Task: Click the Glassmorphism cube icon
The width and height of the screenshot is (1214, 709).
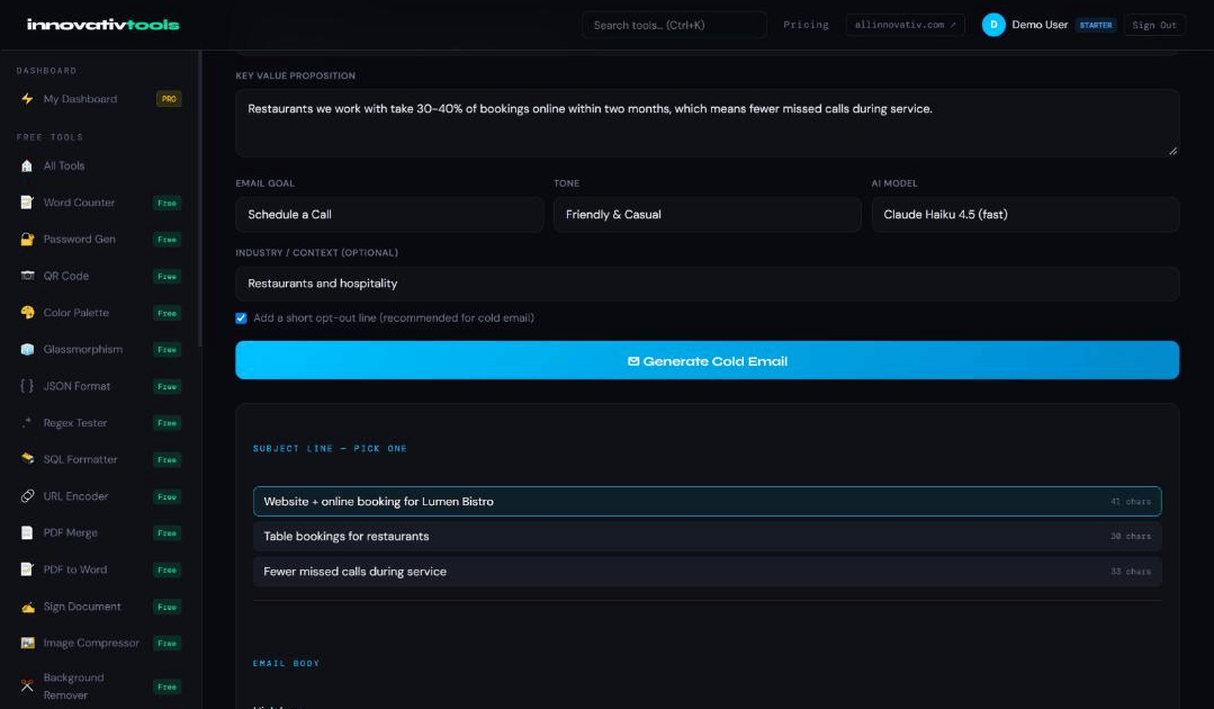Action: (27, 349)
